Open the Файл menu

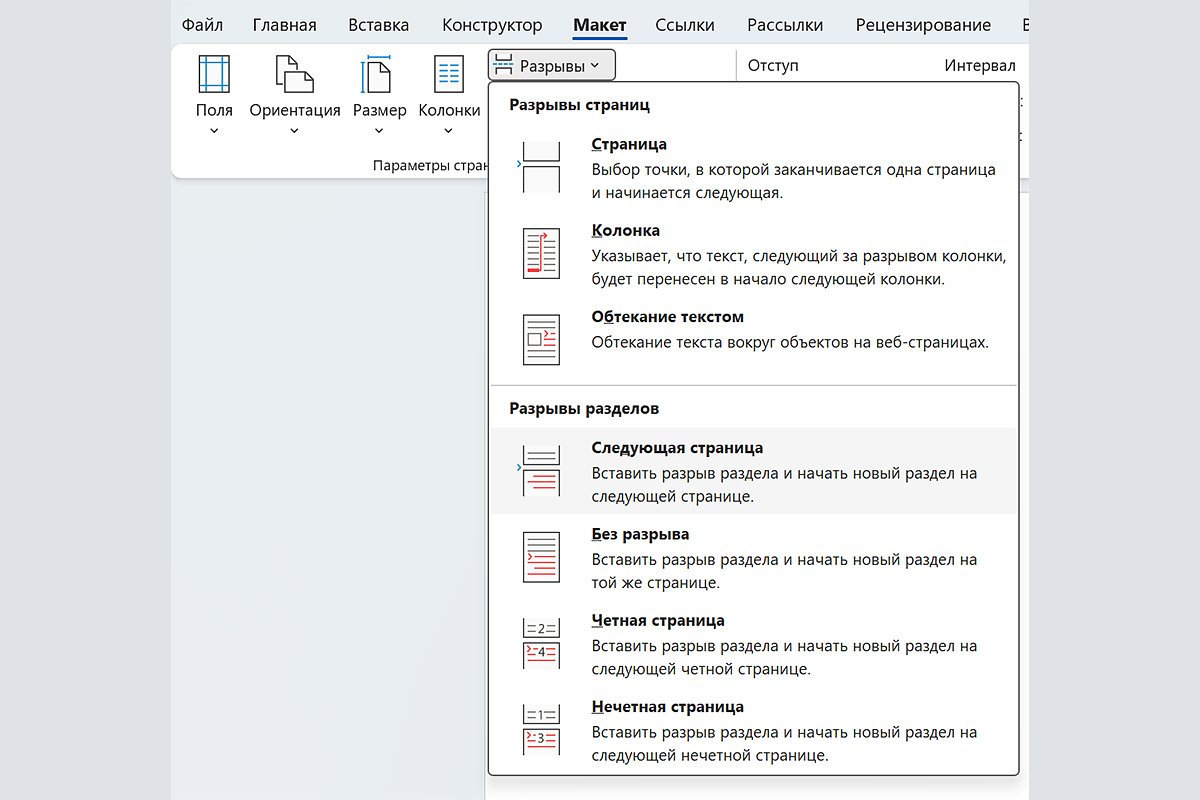click(x=202, y=25)
